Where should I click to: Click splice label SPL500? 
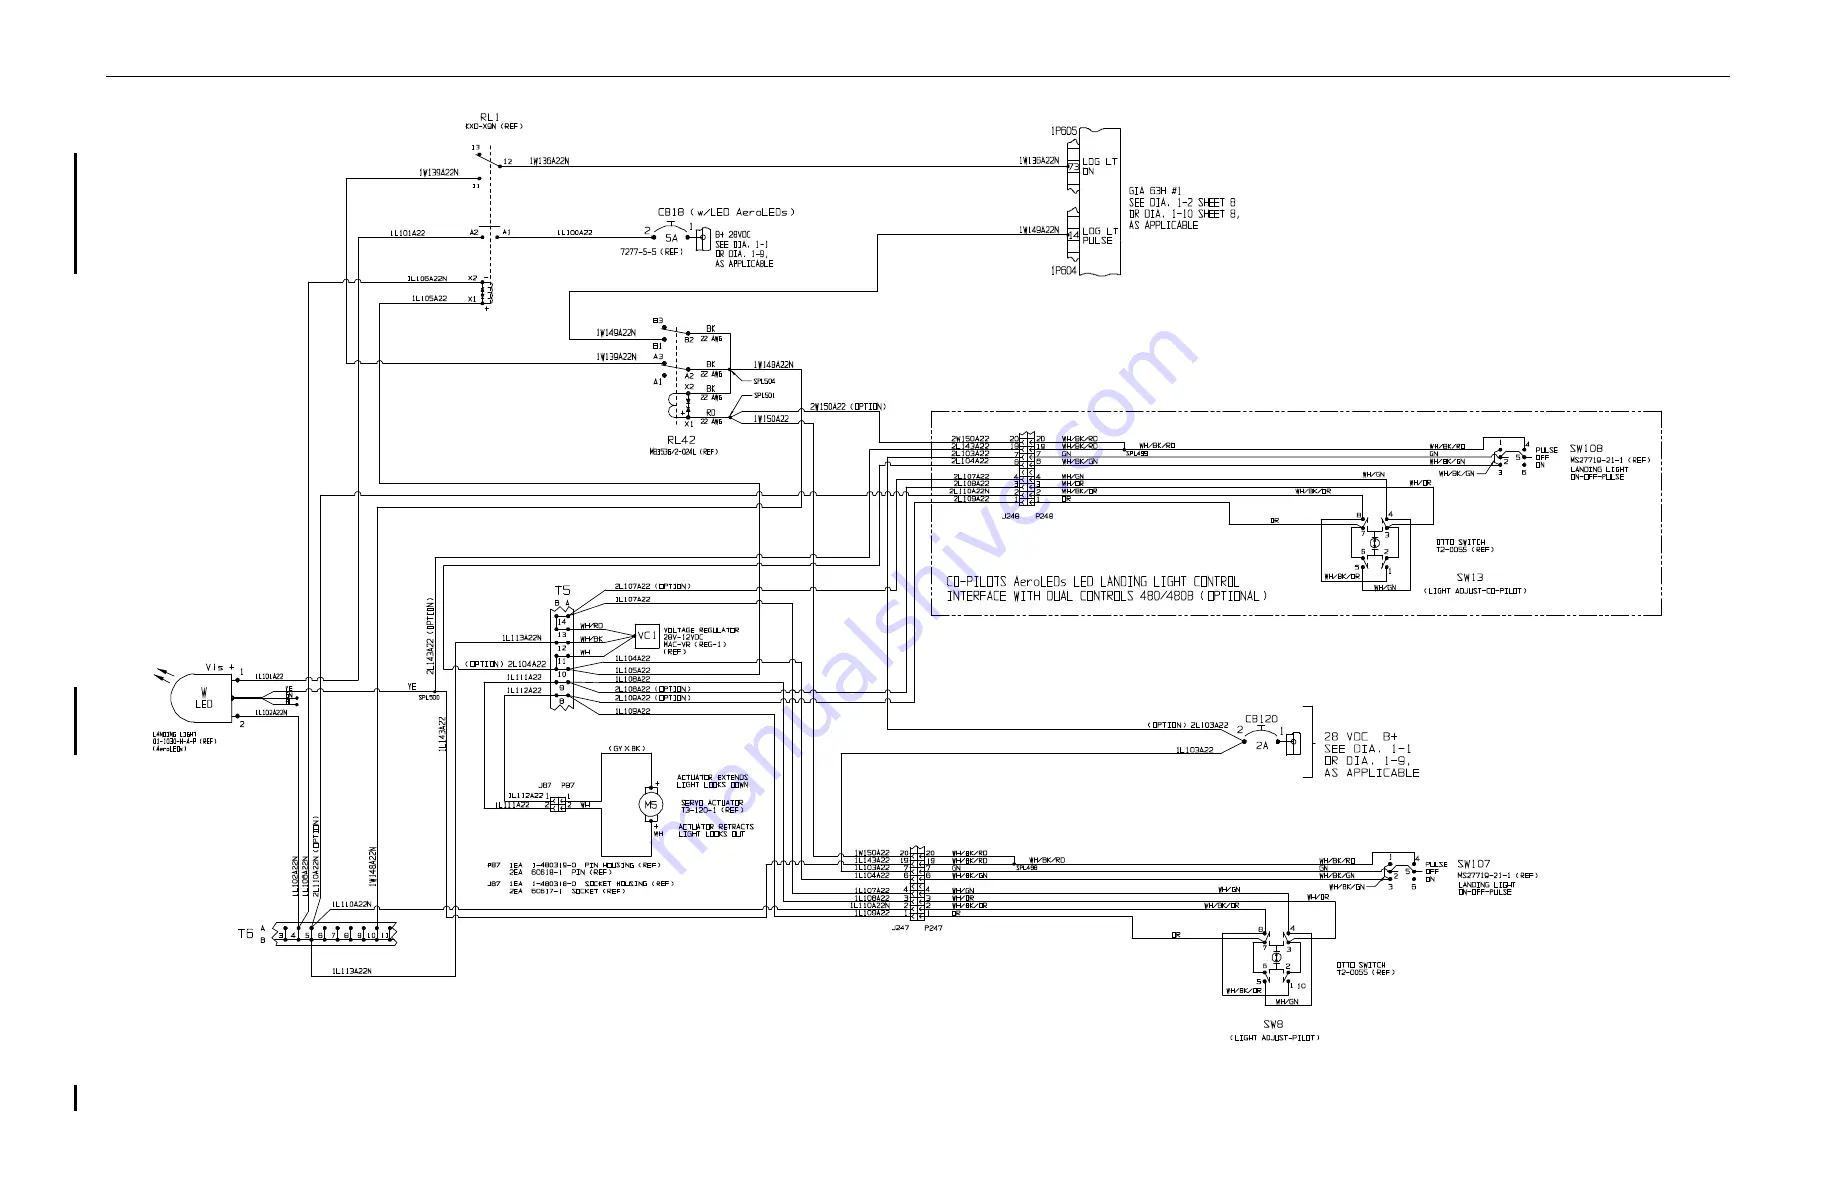[430, 697]
